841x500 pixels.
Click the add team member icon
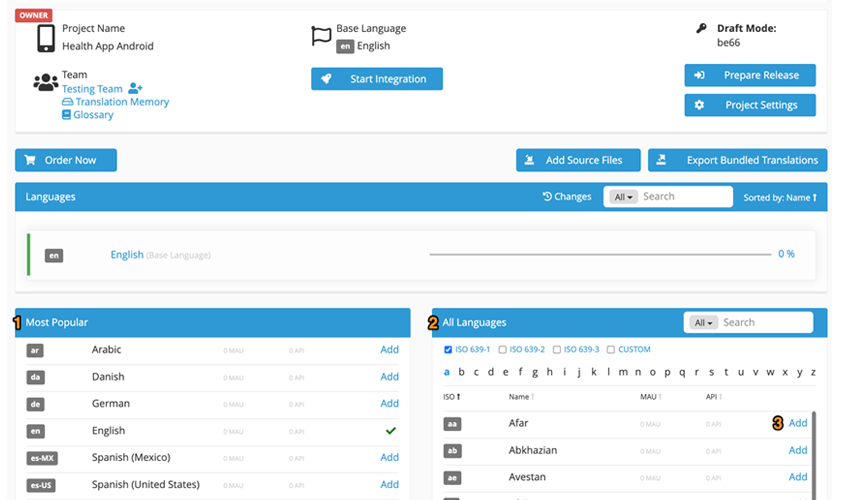click(136, 89)
